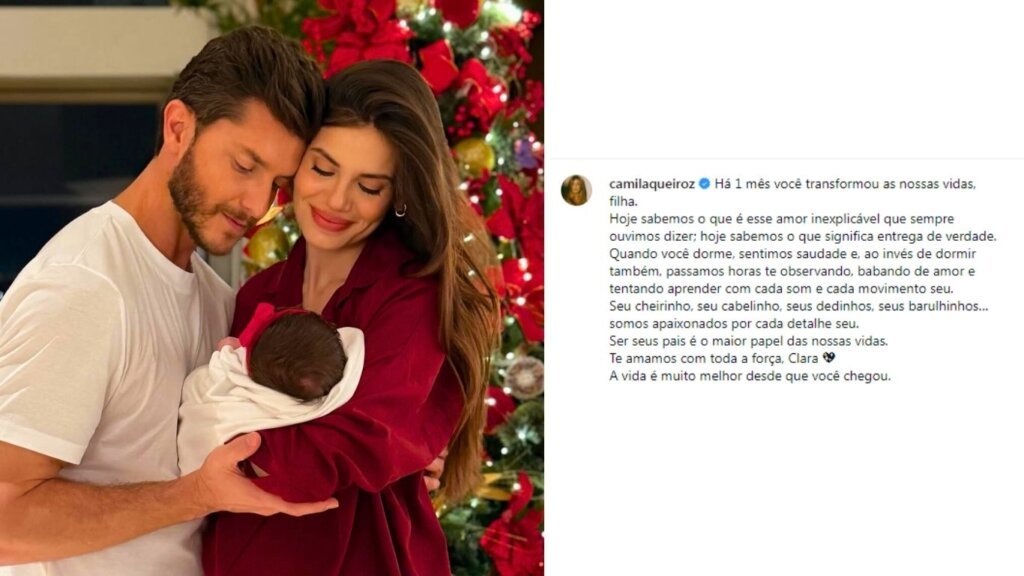Open the camilaqueiroz profile avatar
Viewport: 1024px width, 576px height.
pos(576,190)
